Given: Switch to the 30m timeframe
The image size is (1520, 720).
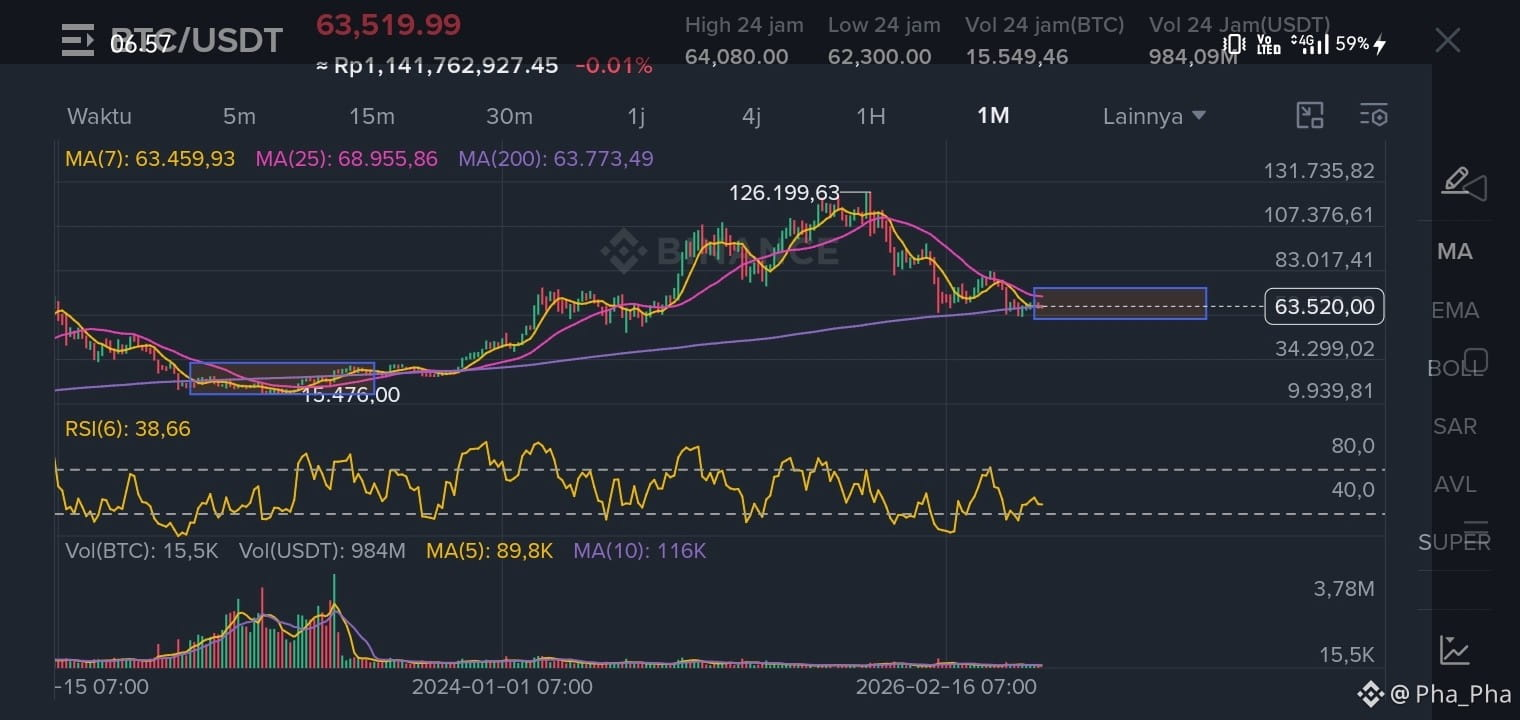Looking at the screenshot, I should coord(509,116).
